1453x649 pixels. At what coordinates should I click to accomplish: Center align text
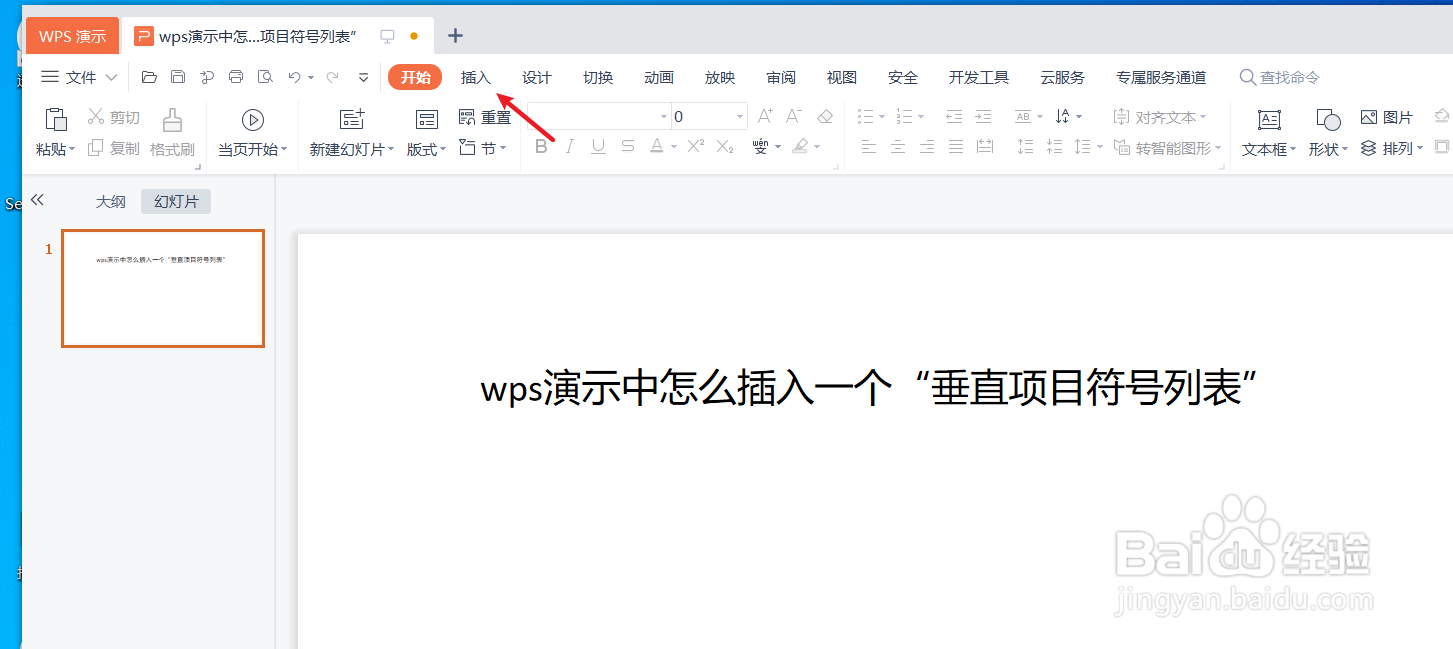click(898, 147)
